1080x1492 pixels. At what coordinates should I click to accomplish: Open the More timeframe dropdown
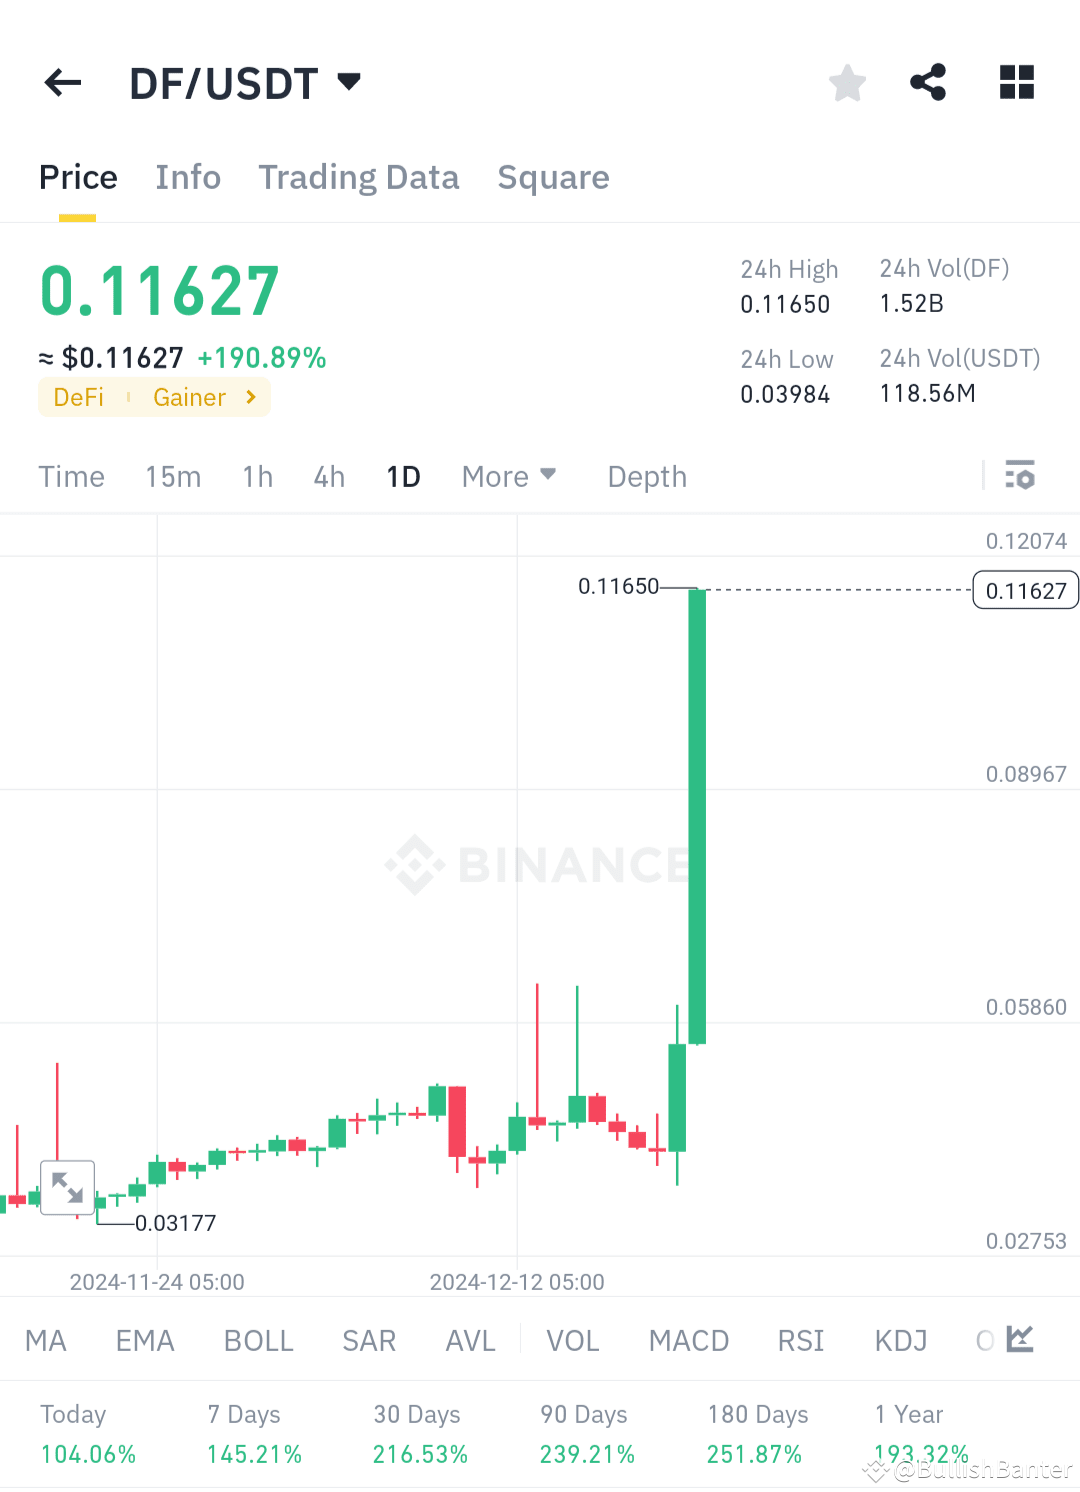pos(508,476)
